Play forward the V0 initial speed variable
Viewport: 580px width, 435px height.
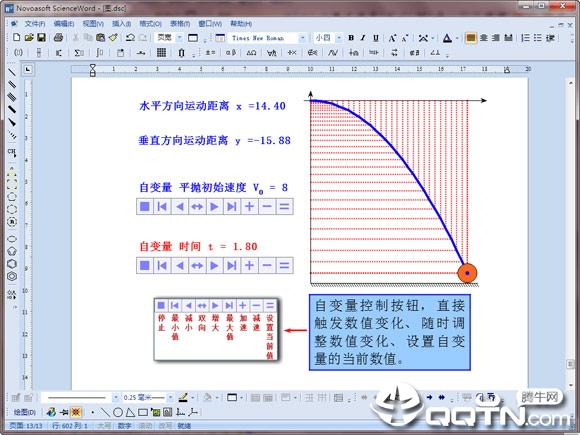(x=215, y=206)
